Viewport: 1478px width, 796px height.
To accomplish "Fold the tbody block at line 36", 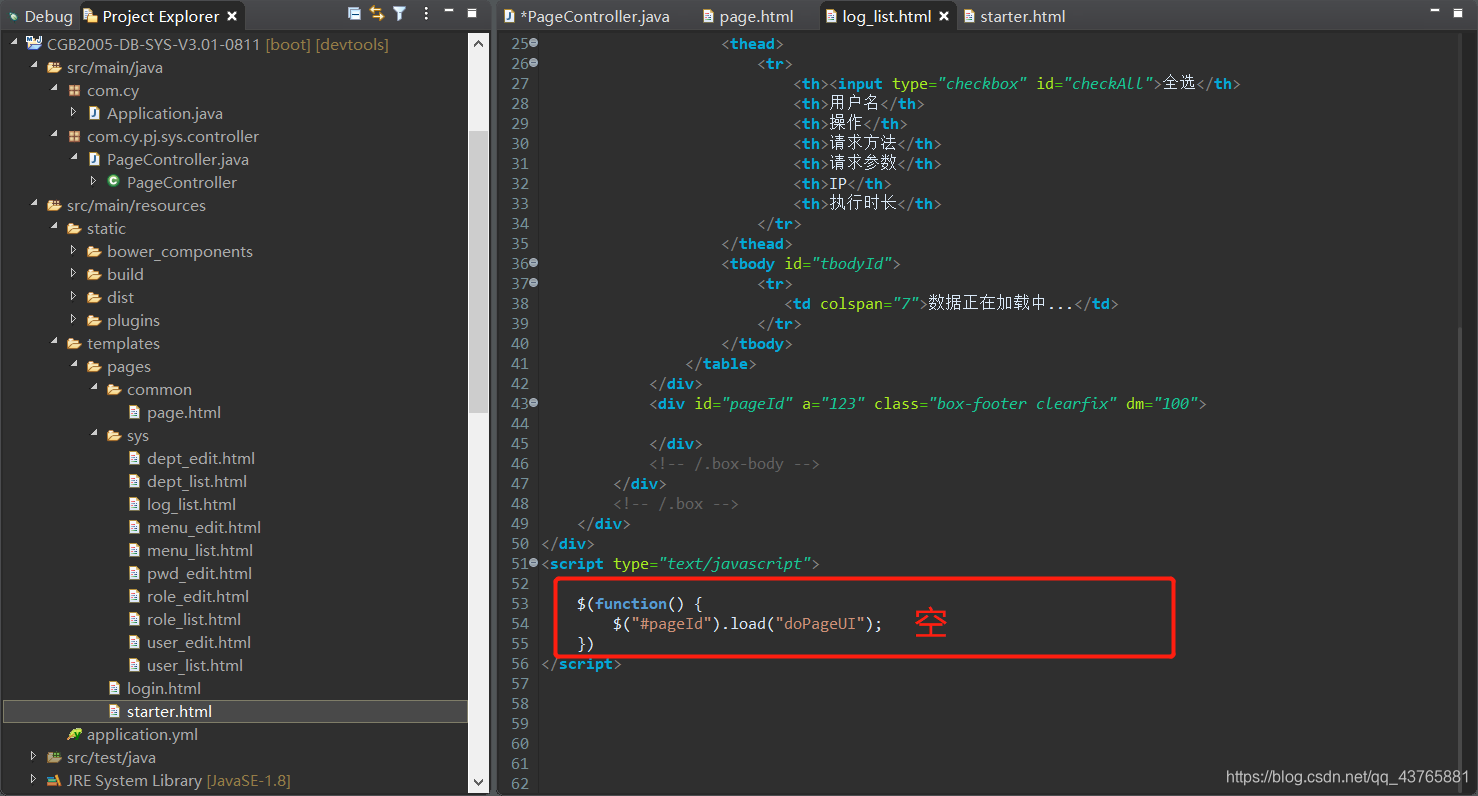I will (533, 263).
